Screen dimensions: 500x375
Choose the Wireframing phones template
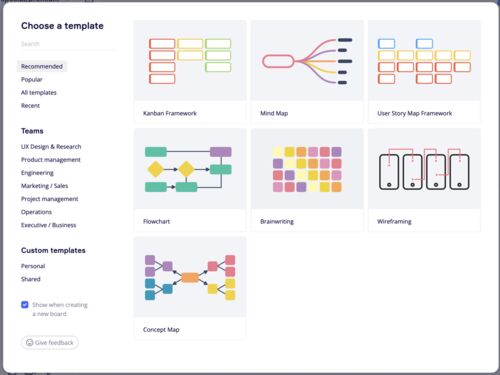[x=424, y=169]
